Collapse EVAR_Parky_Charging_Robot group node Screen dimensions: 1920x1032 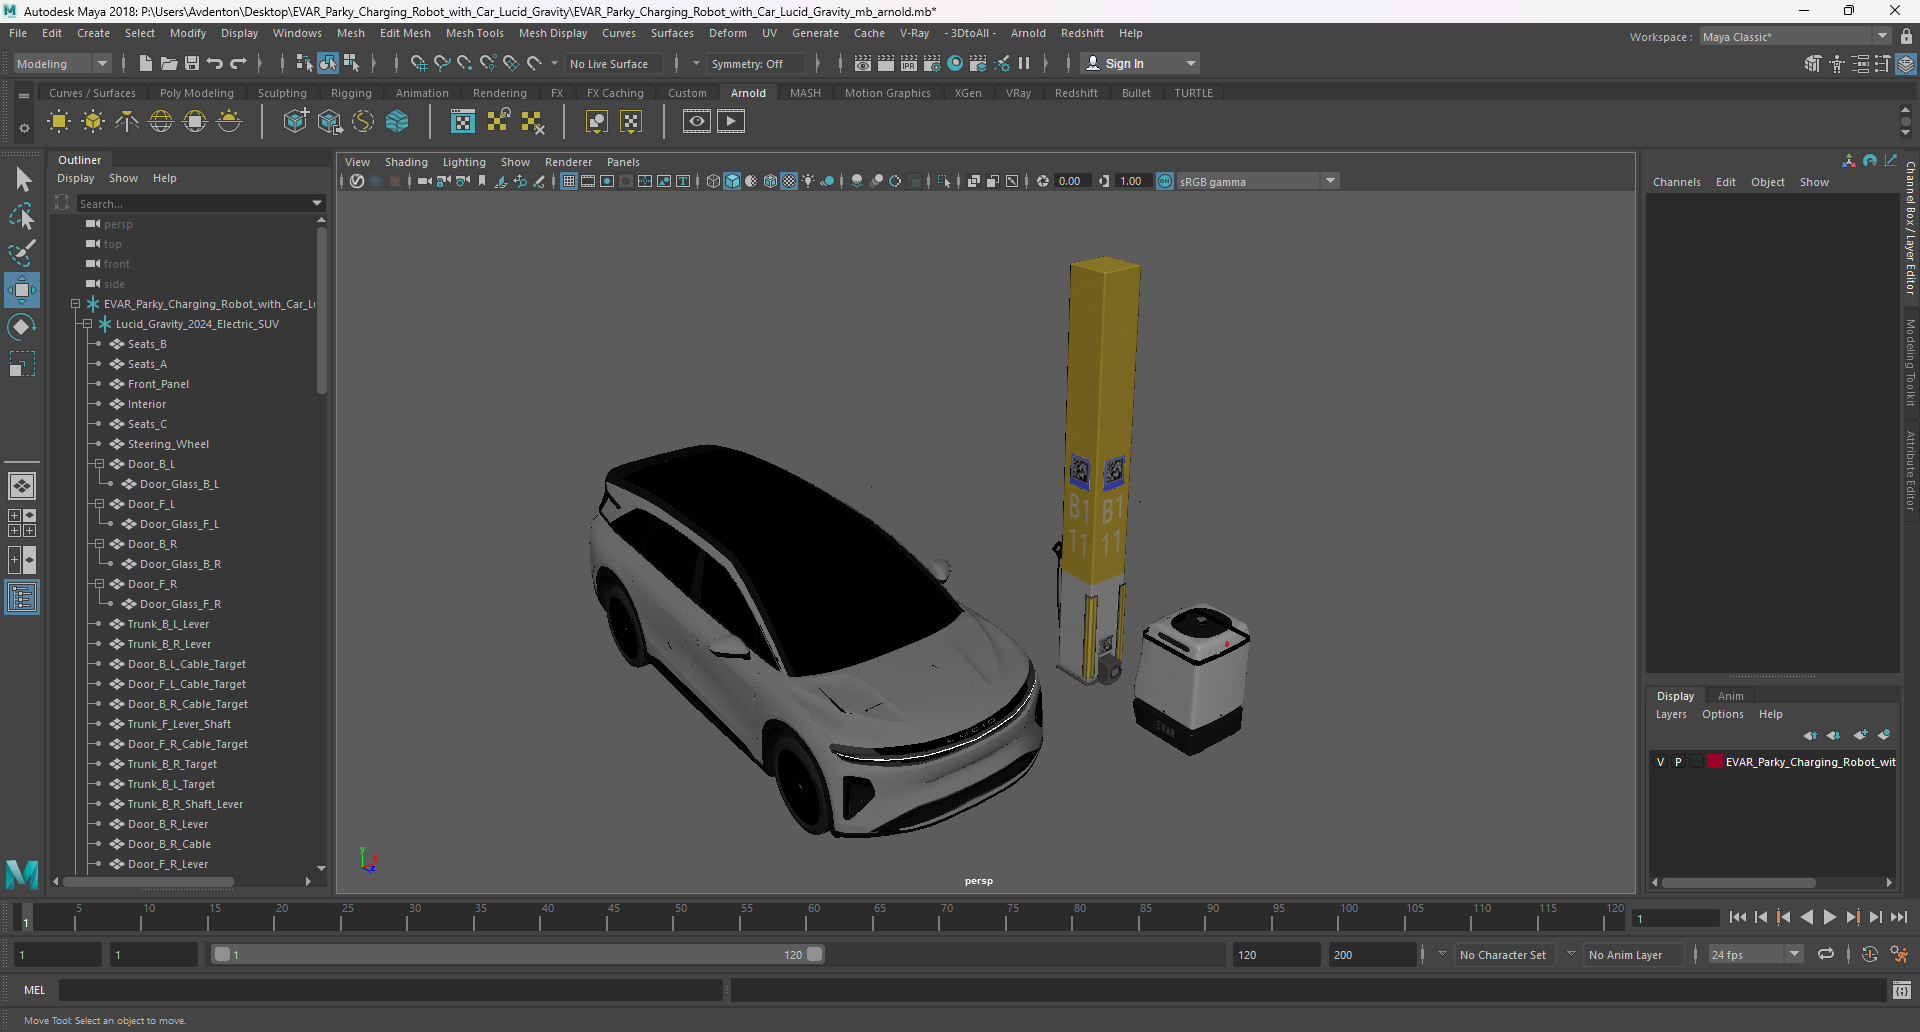(75, 304)
